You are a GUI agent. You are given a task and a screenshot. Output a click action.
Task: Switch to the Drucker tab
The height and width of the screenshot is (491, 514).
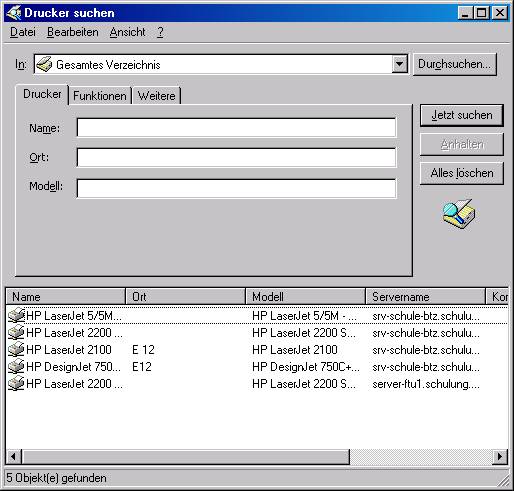tap(42, 94)
